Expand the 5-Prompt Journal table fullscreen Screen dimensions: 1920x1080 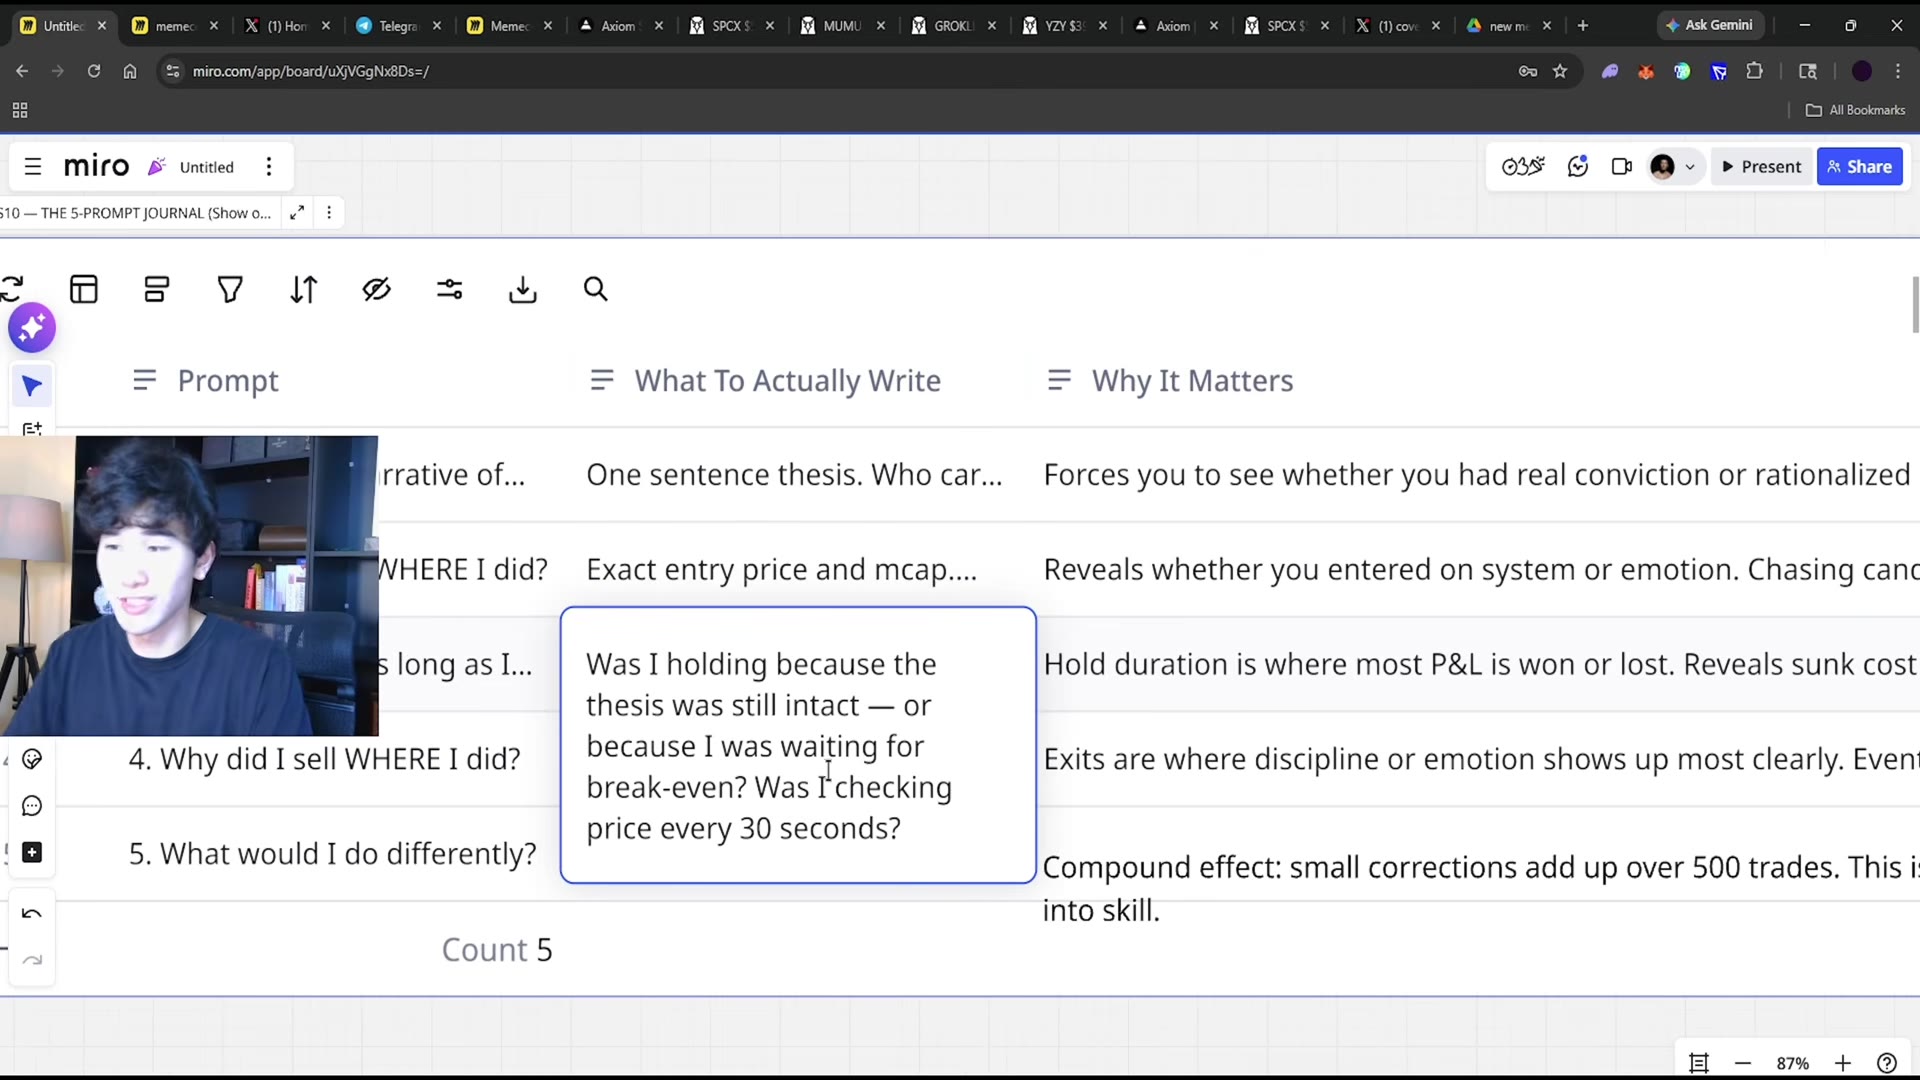pos(297,213)
